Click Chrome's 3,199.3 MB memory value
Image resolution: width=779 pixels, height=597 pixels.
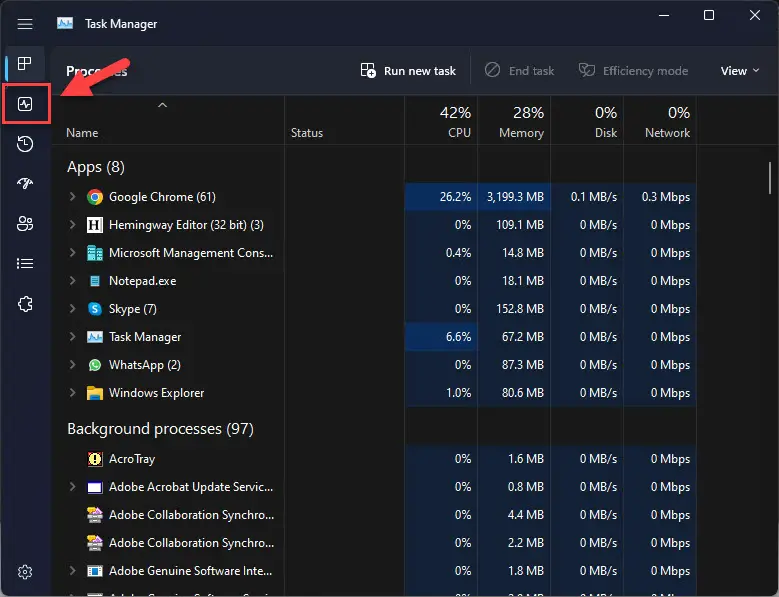coord(515,197)
